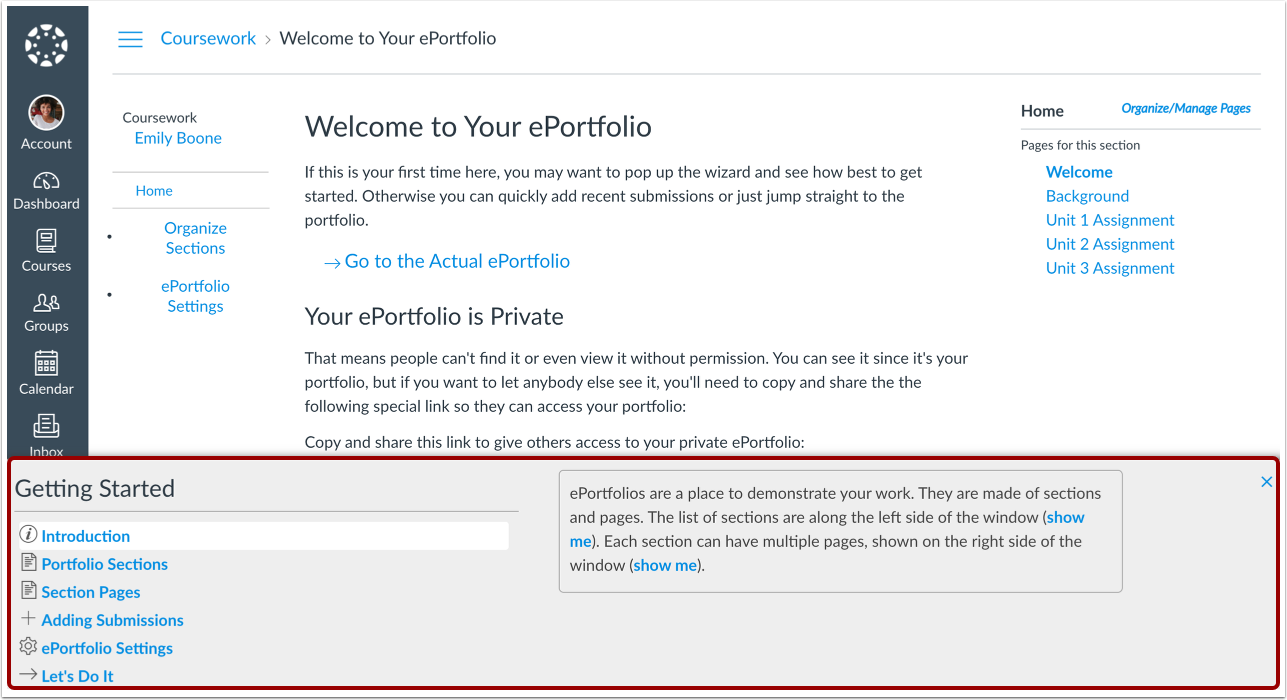This screenshot has width=1287, height=700.
Task: Open the Inbox icon in sidebar
Action: tap(46, 425)
